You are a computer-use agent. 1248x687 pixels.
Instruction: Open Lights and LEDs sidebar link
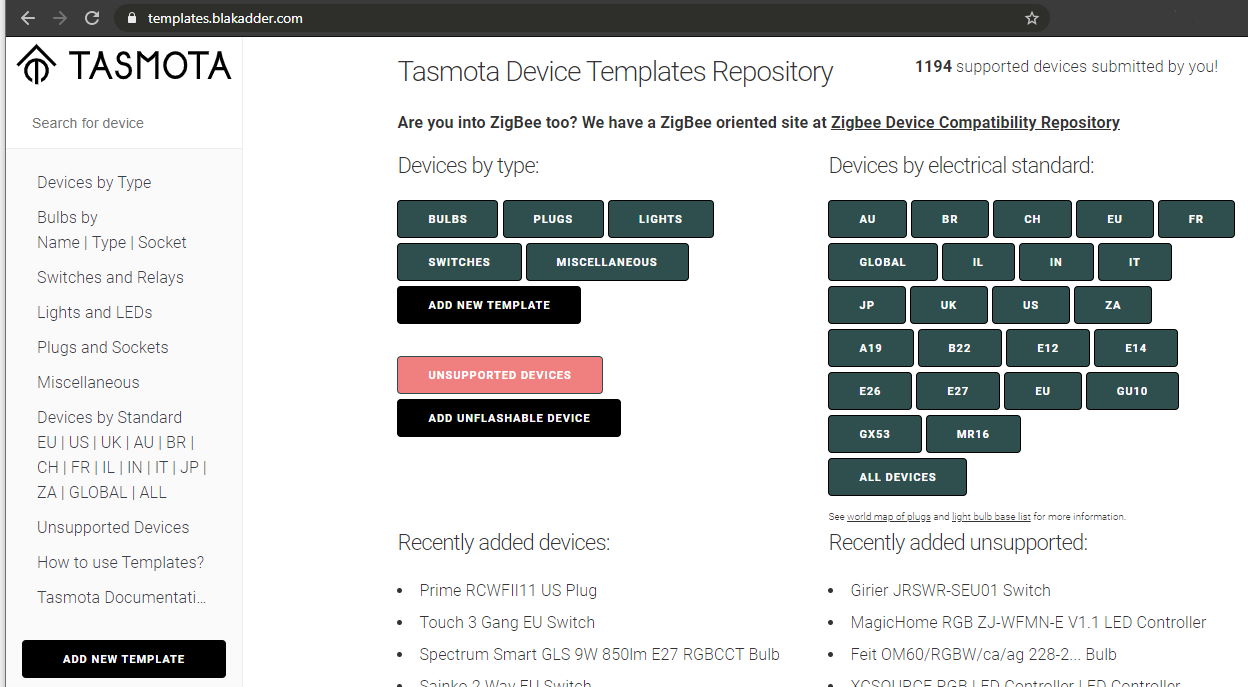click(x=94, y=312)
